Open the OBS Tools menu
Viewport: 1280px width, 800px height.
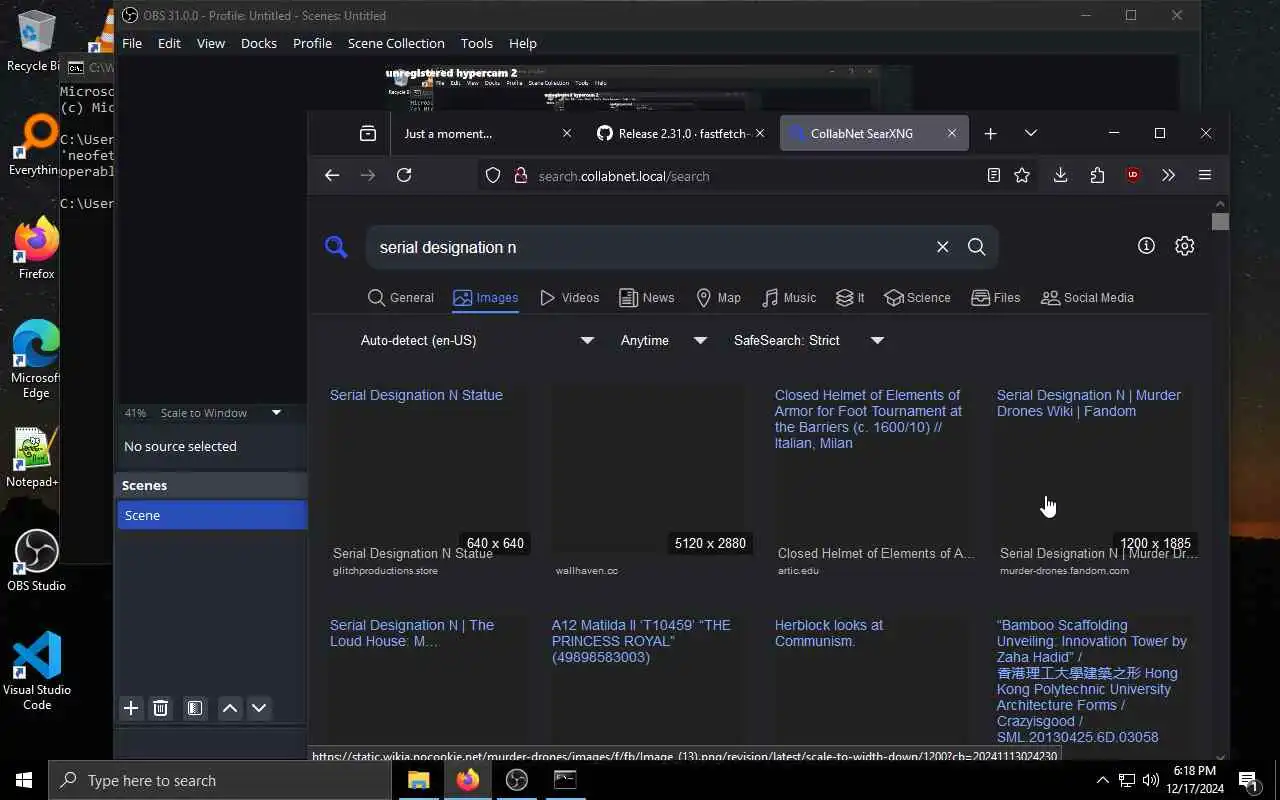(x=476, y=43)
